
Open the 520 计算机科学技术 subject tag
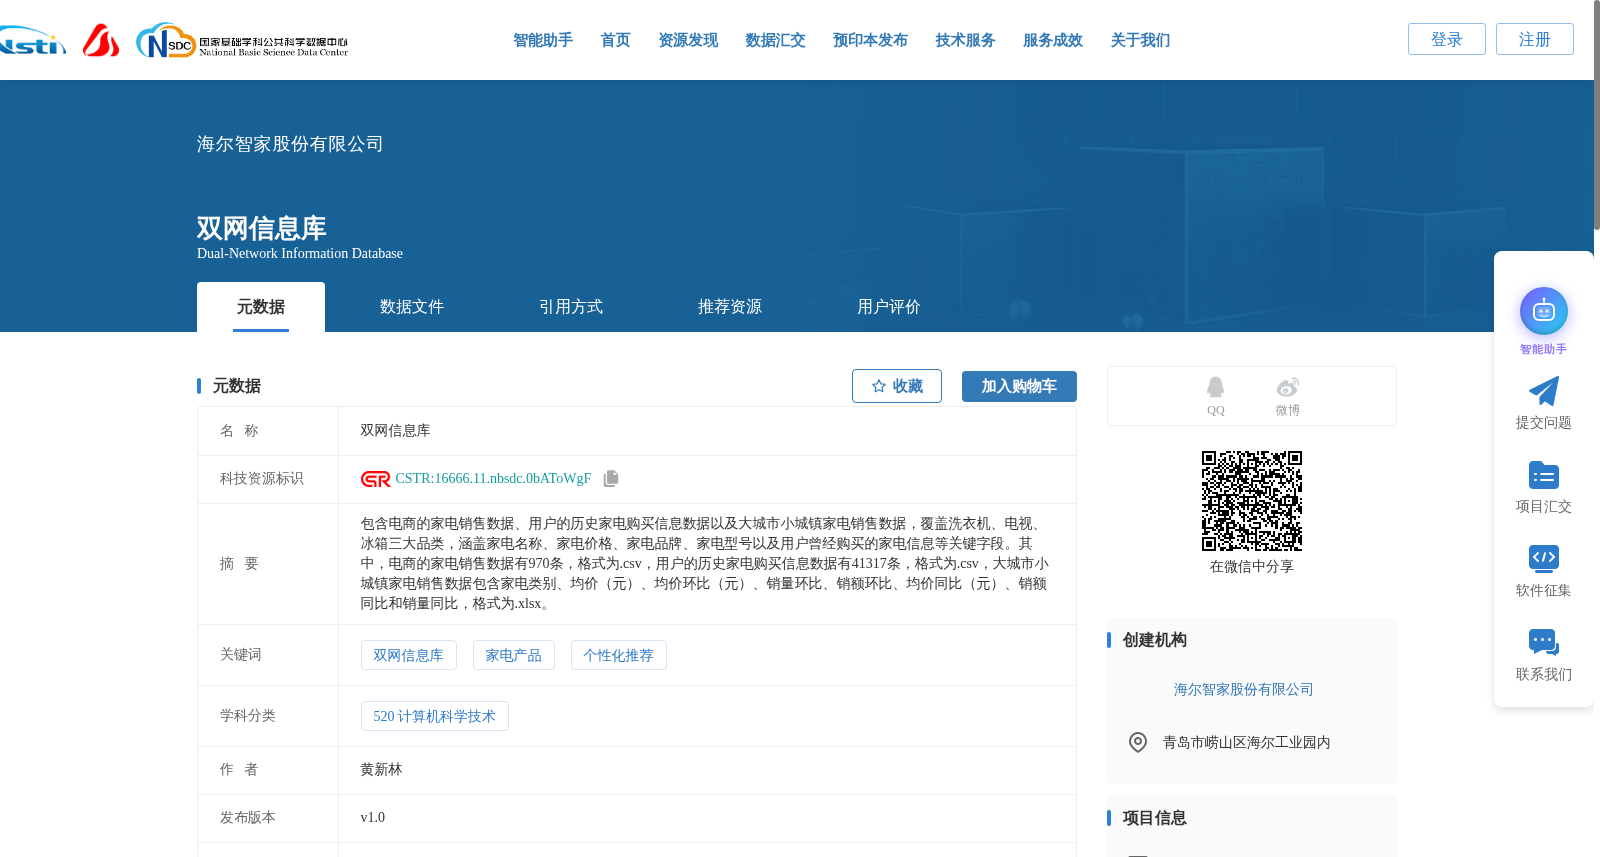[x=434, y=716]
